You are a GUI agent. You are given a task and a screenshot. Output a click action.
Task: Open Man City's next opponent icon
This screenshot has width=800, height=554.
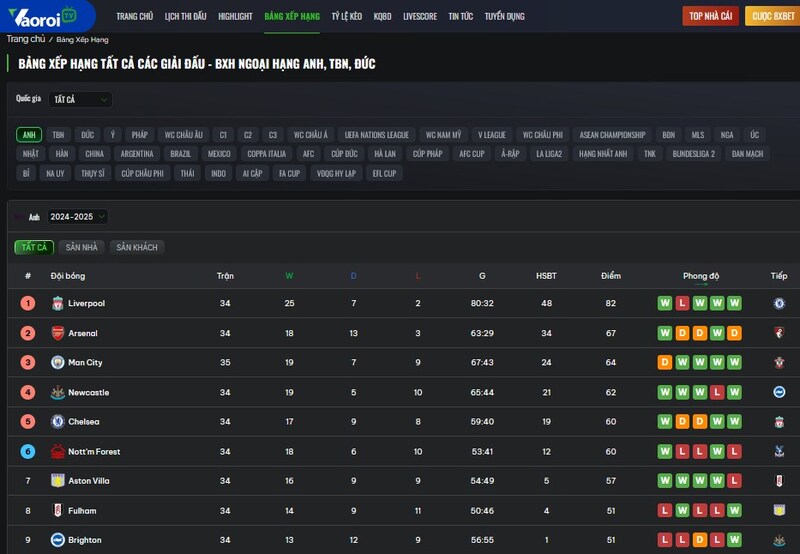(779, 362)
